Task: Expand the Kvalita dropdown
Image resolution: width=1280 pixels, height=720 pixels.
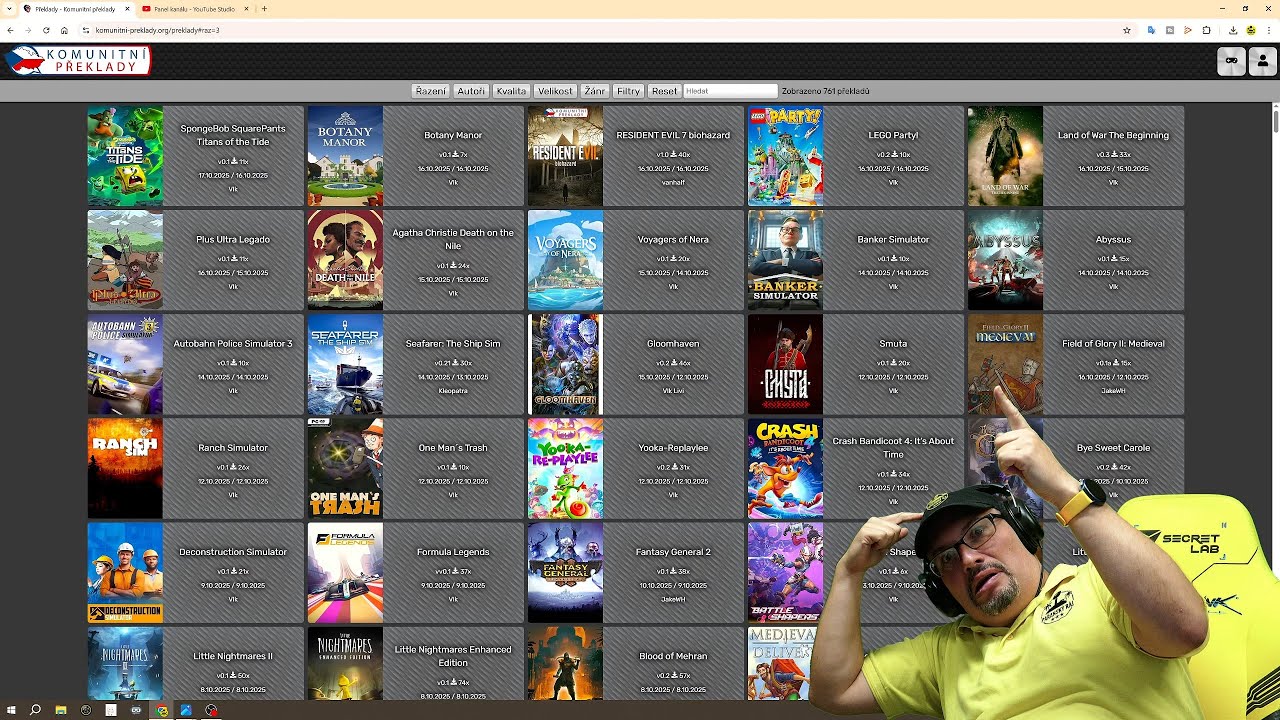Action: point(511,91)
